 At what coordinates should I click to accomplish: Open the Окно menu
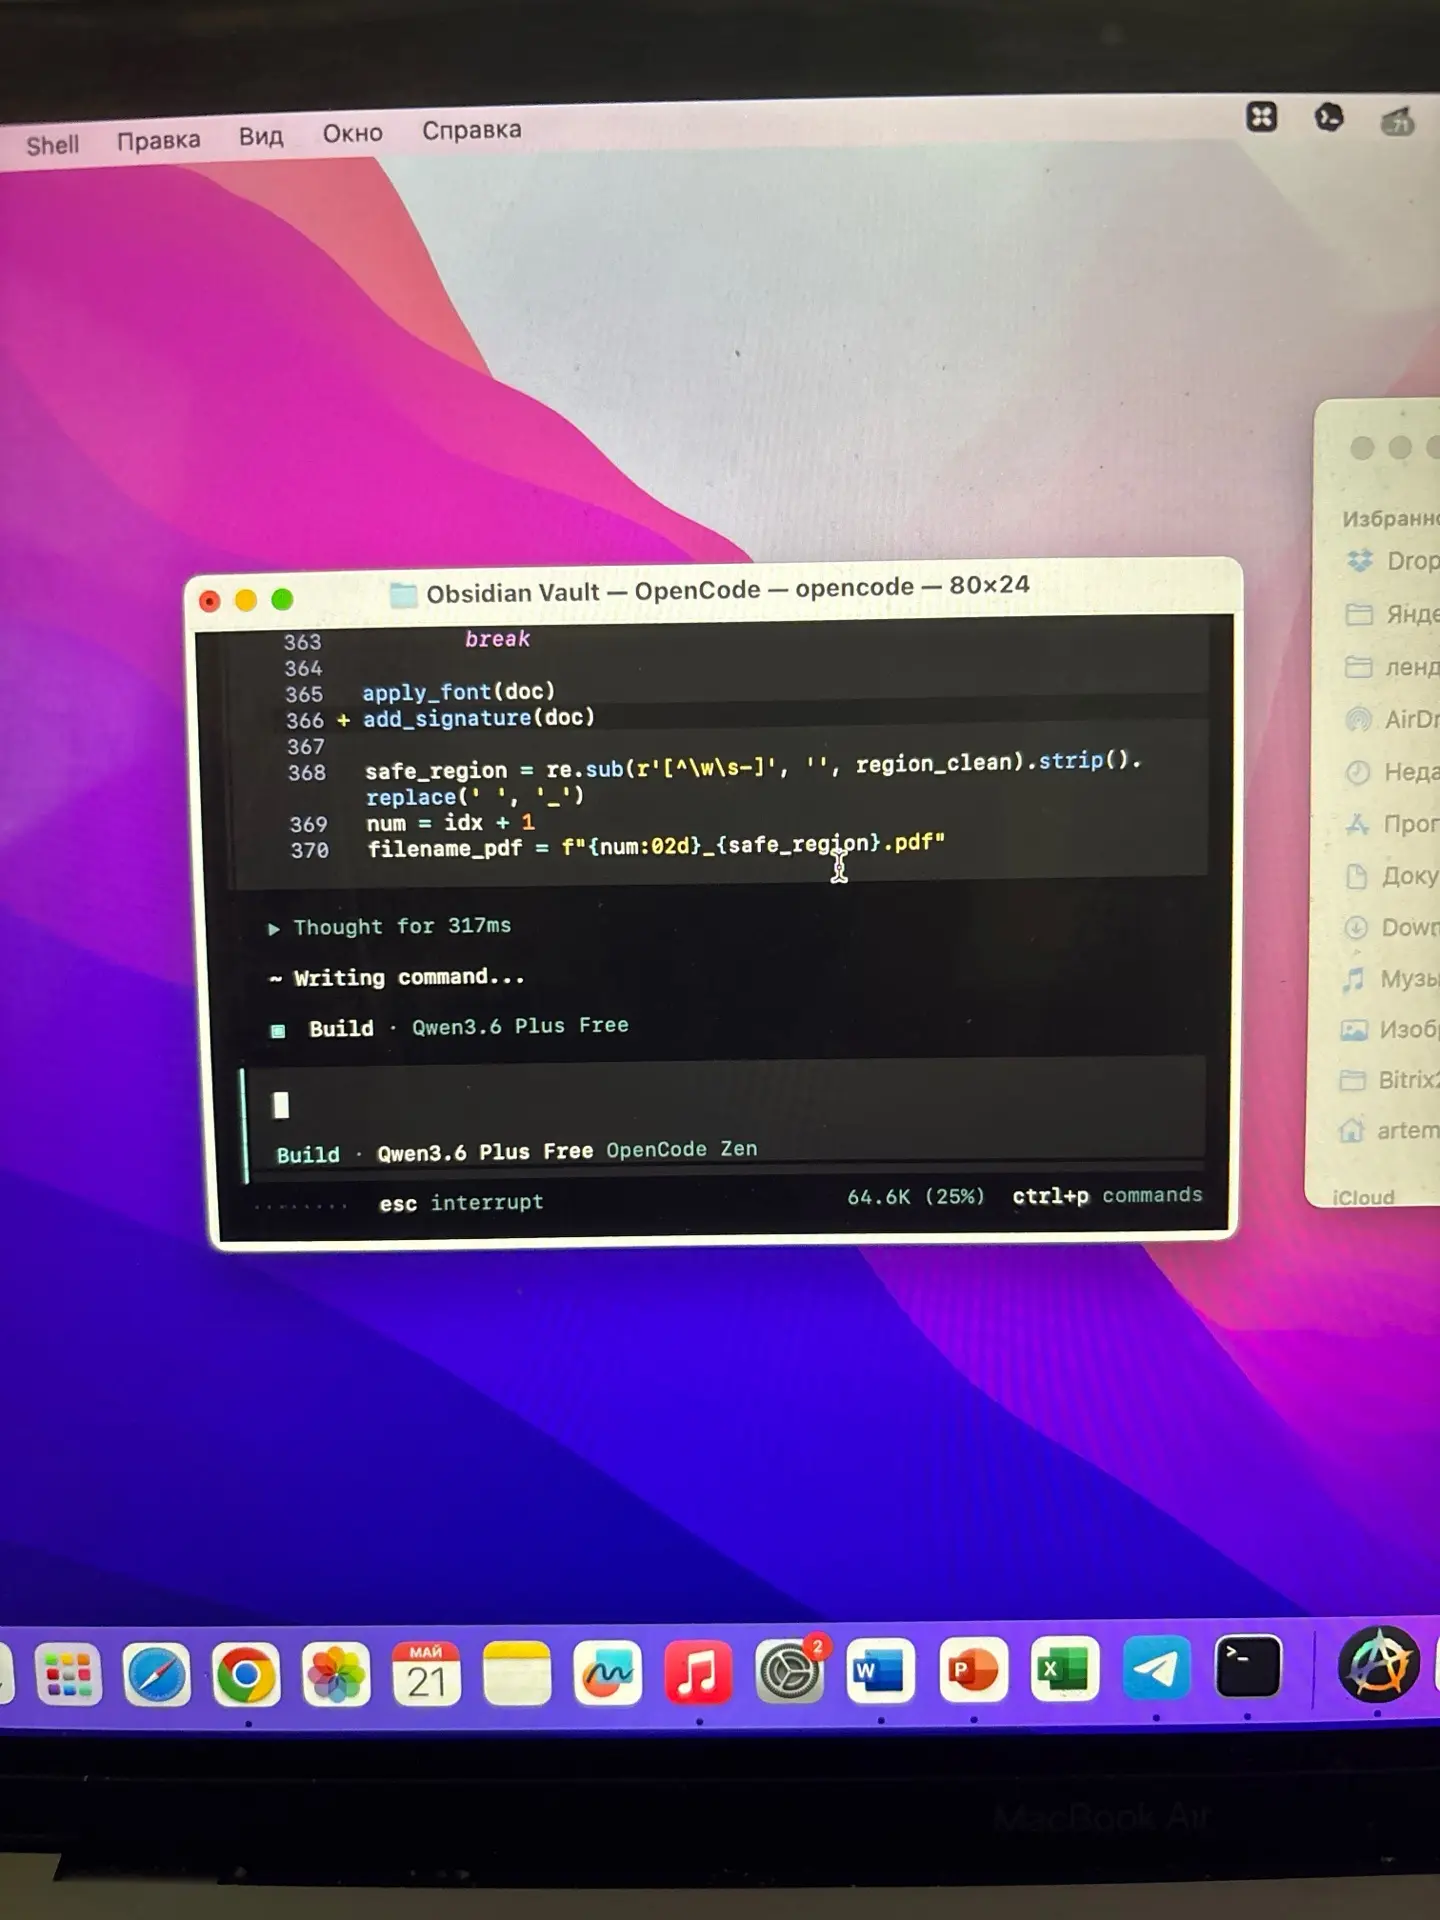point(352,133)
